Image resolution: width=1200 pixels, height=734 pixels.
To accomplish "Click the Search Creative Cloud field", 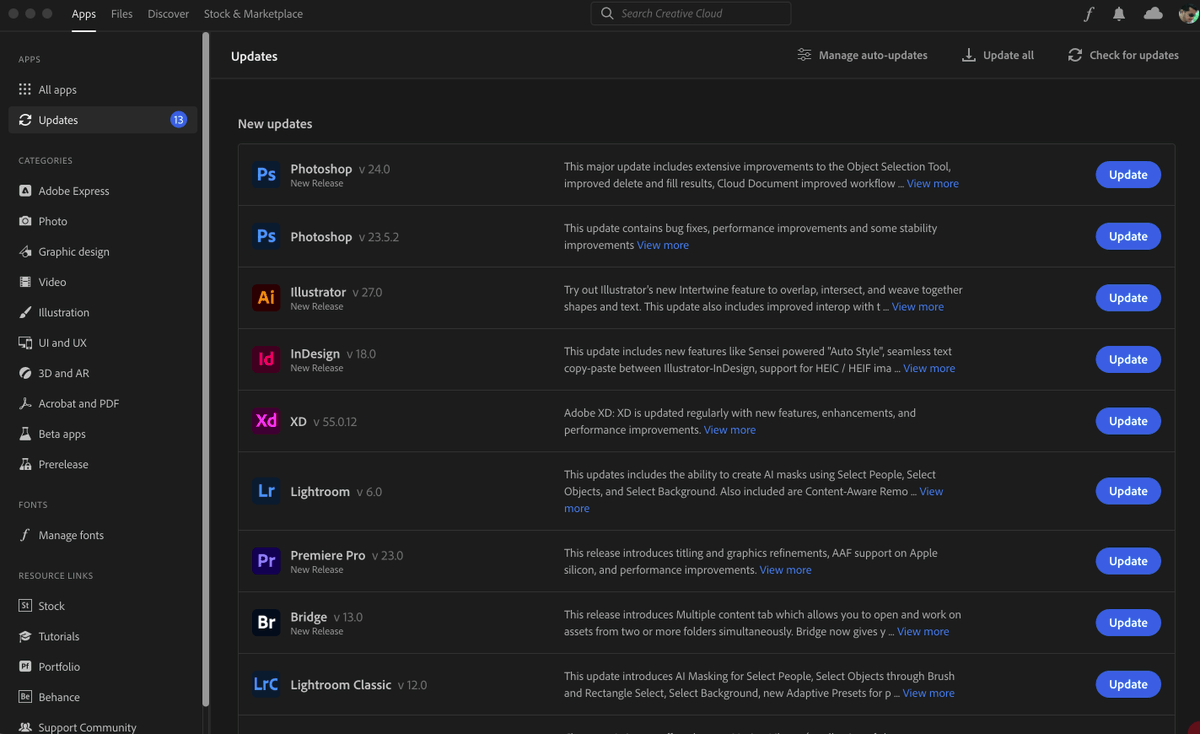I will coord(691,14).
